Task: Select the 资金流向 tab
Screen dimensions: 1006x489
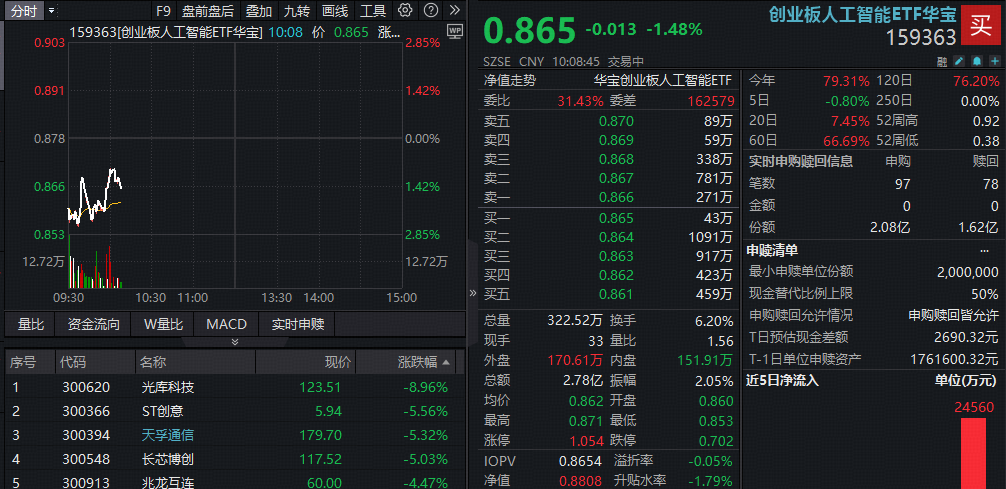Action: click(94, 324)
